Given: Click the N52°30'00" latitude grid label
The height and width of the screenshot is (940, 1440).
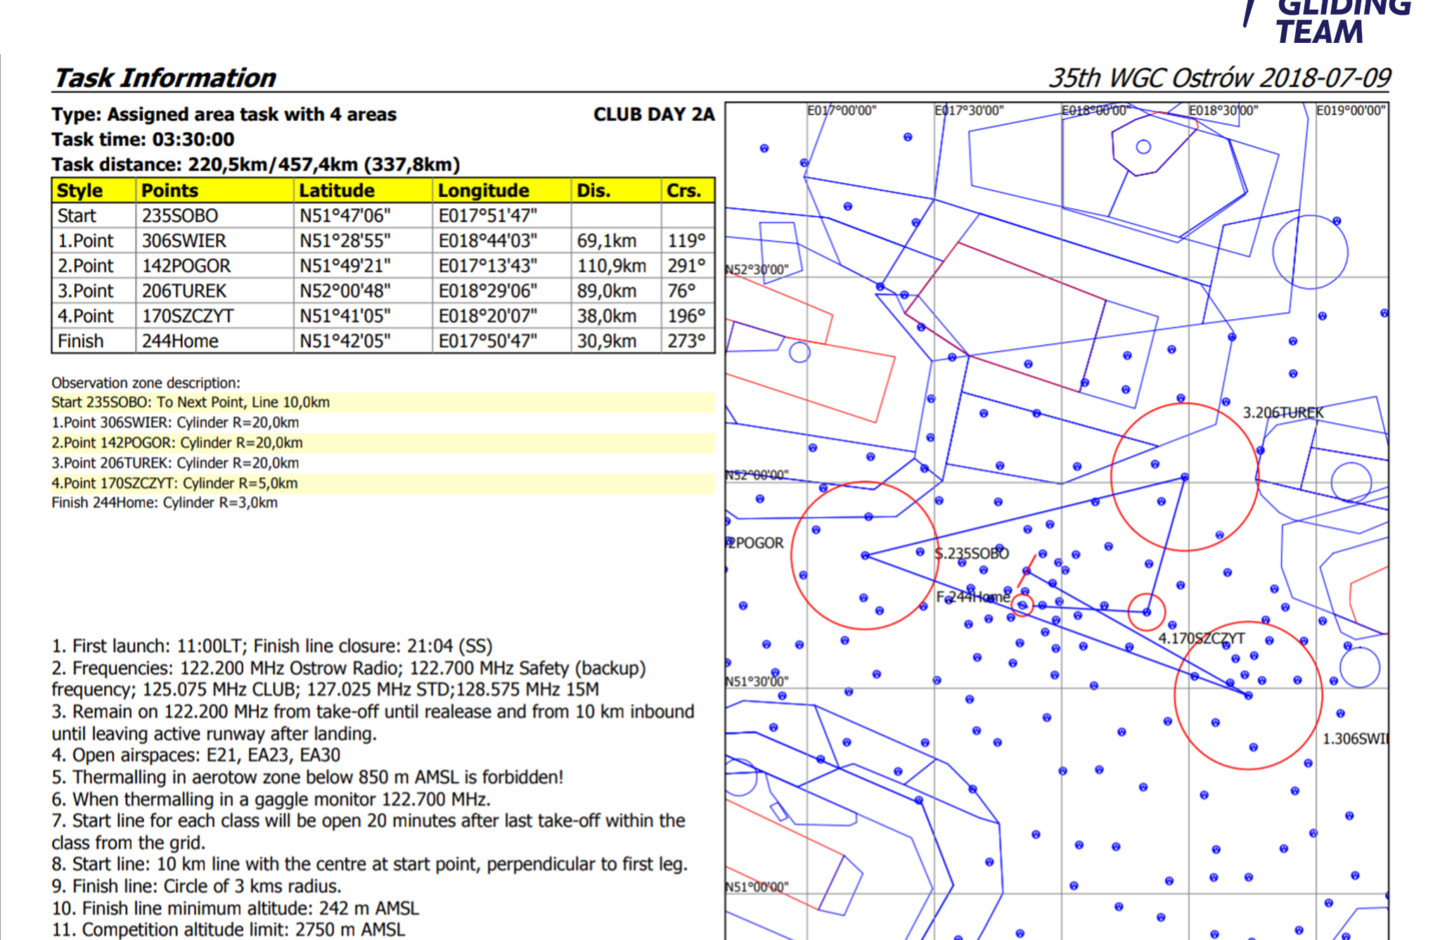Looking at the screenshot, I should (x=757, y=270).
